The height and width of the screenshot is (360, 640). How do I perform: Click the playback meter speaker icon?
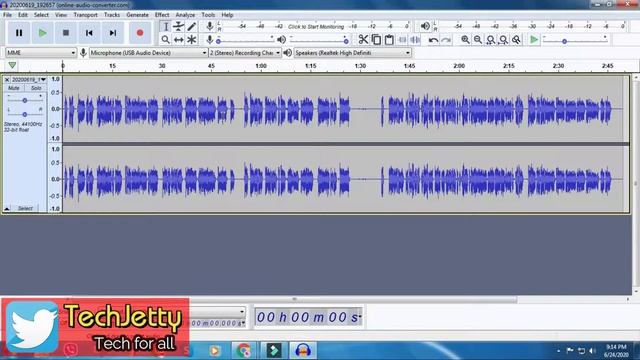pyautogui.click(x=425, y=26)
